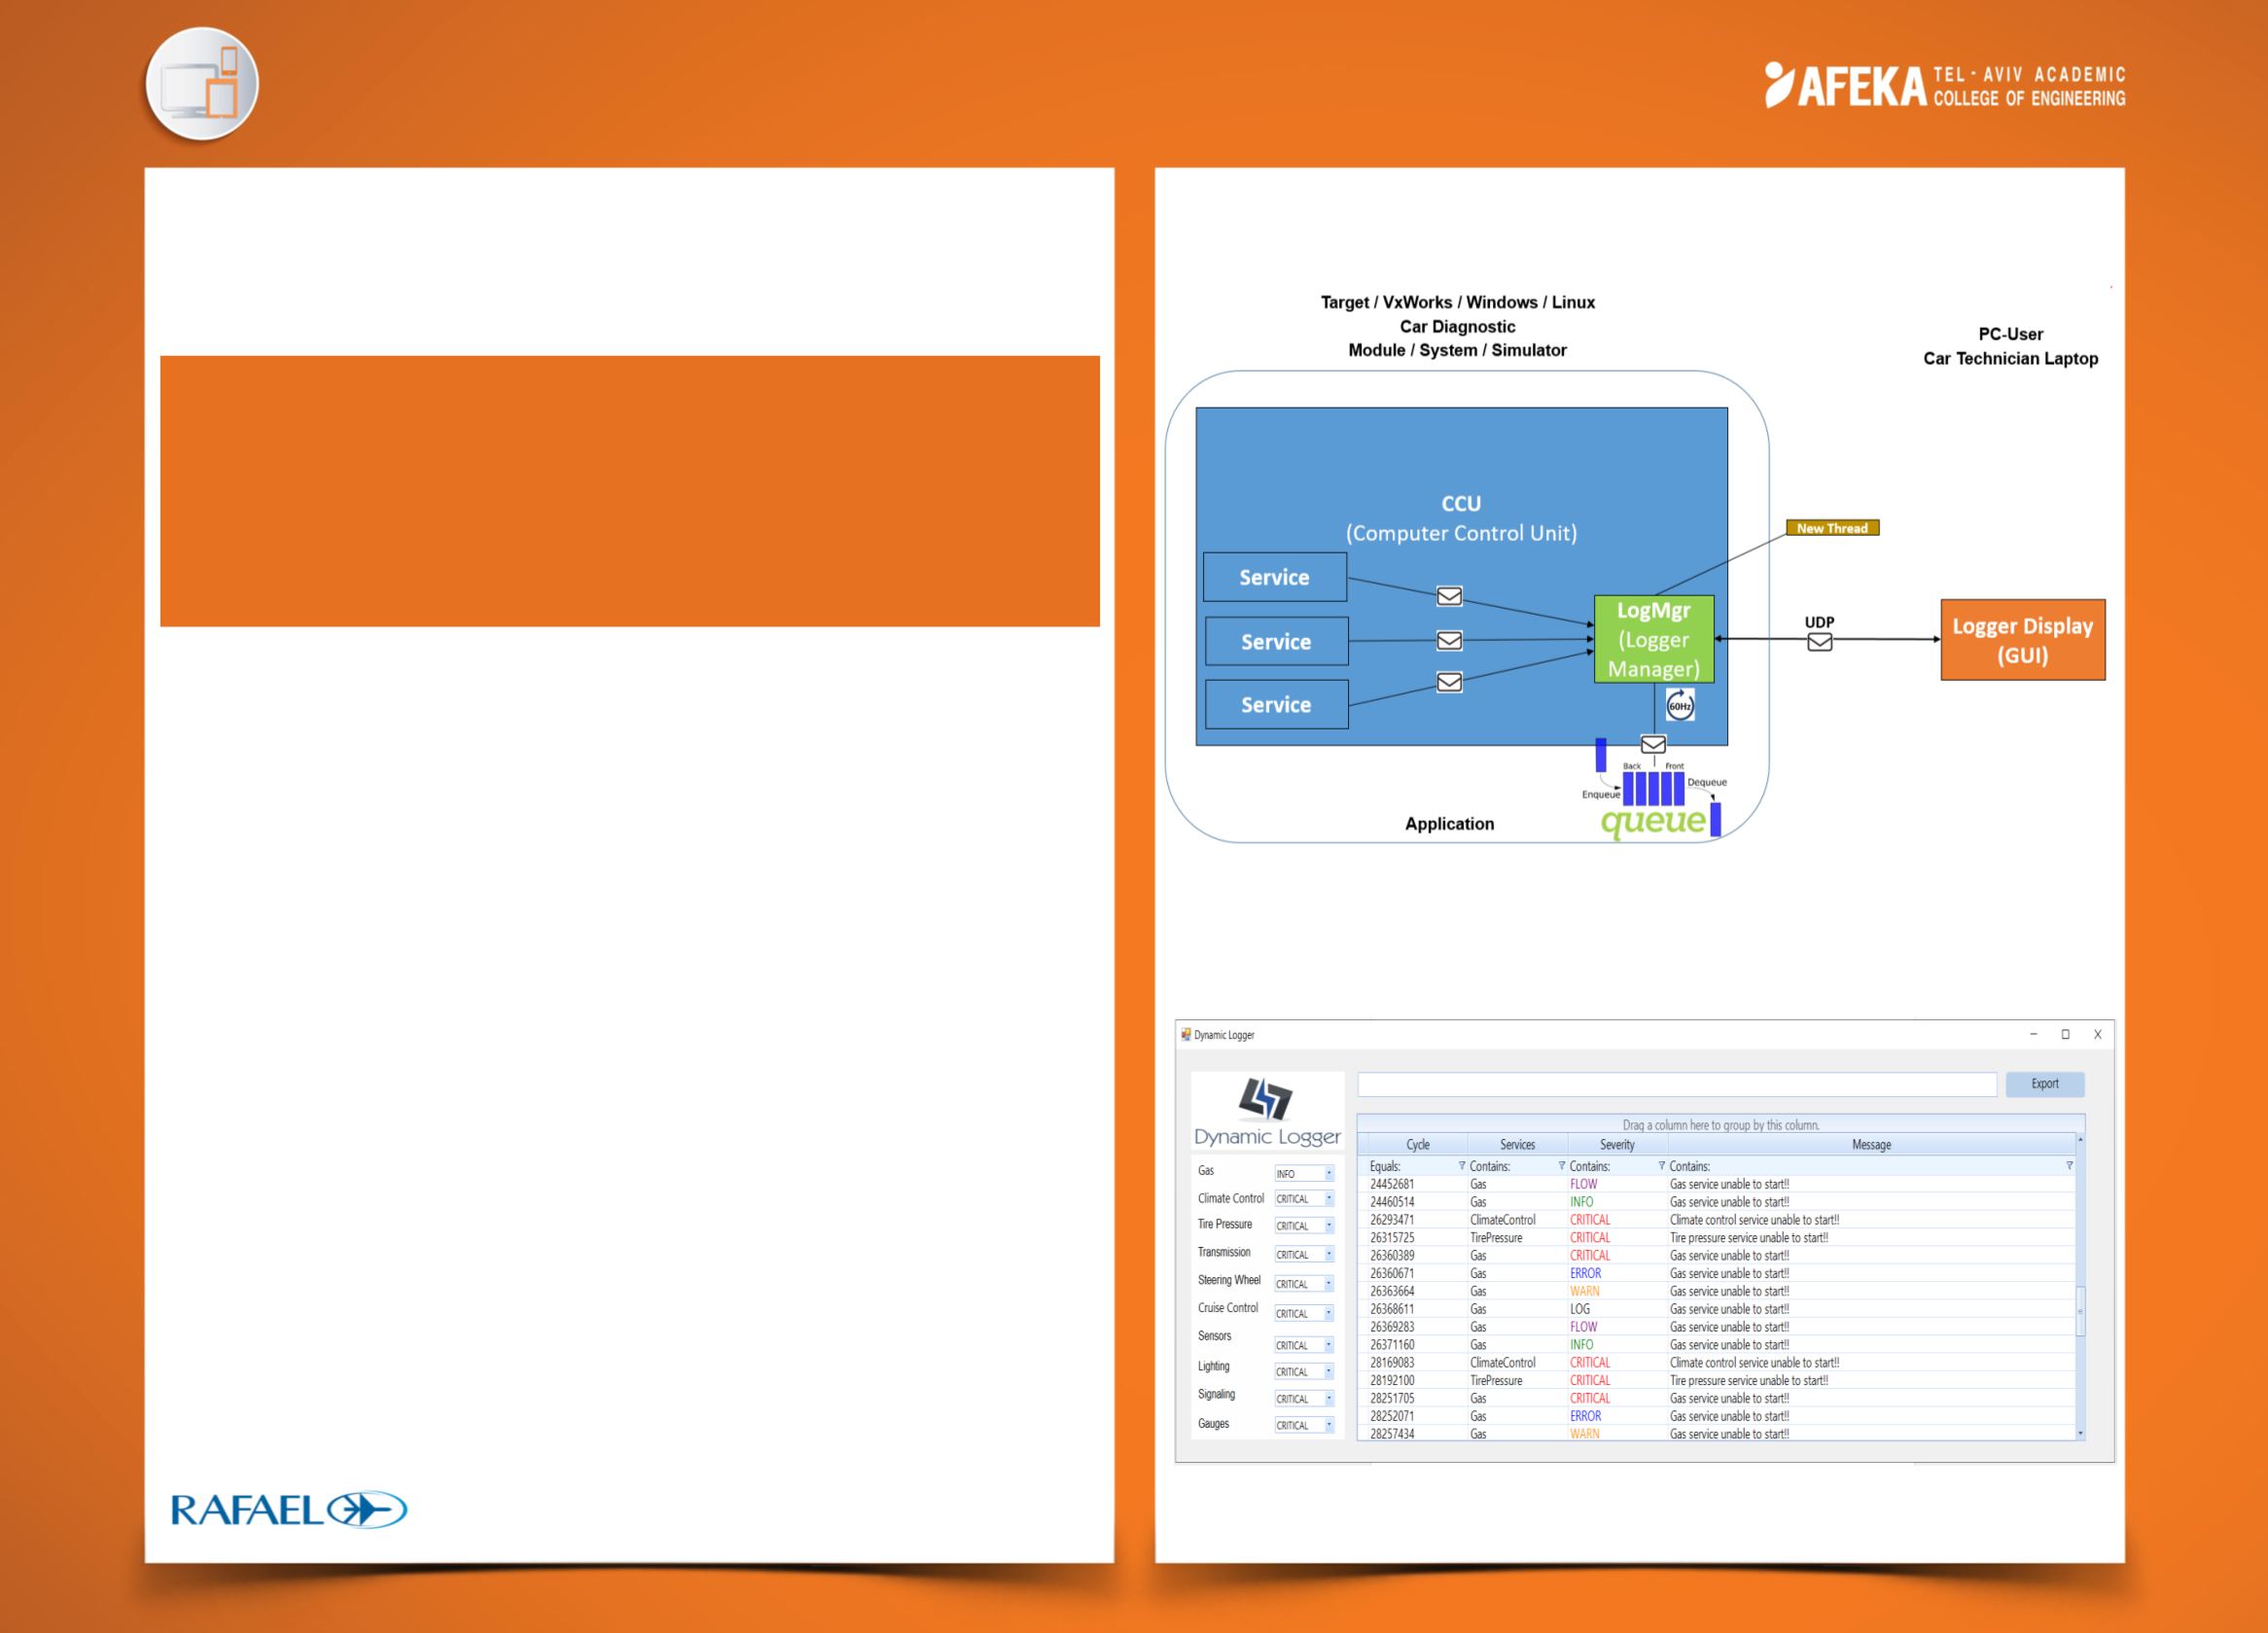Click the Services column filter funnel icon
This screenshot has height=1633, width=2268.
(1561, 1166)
